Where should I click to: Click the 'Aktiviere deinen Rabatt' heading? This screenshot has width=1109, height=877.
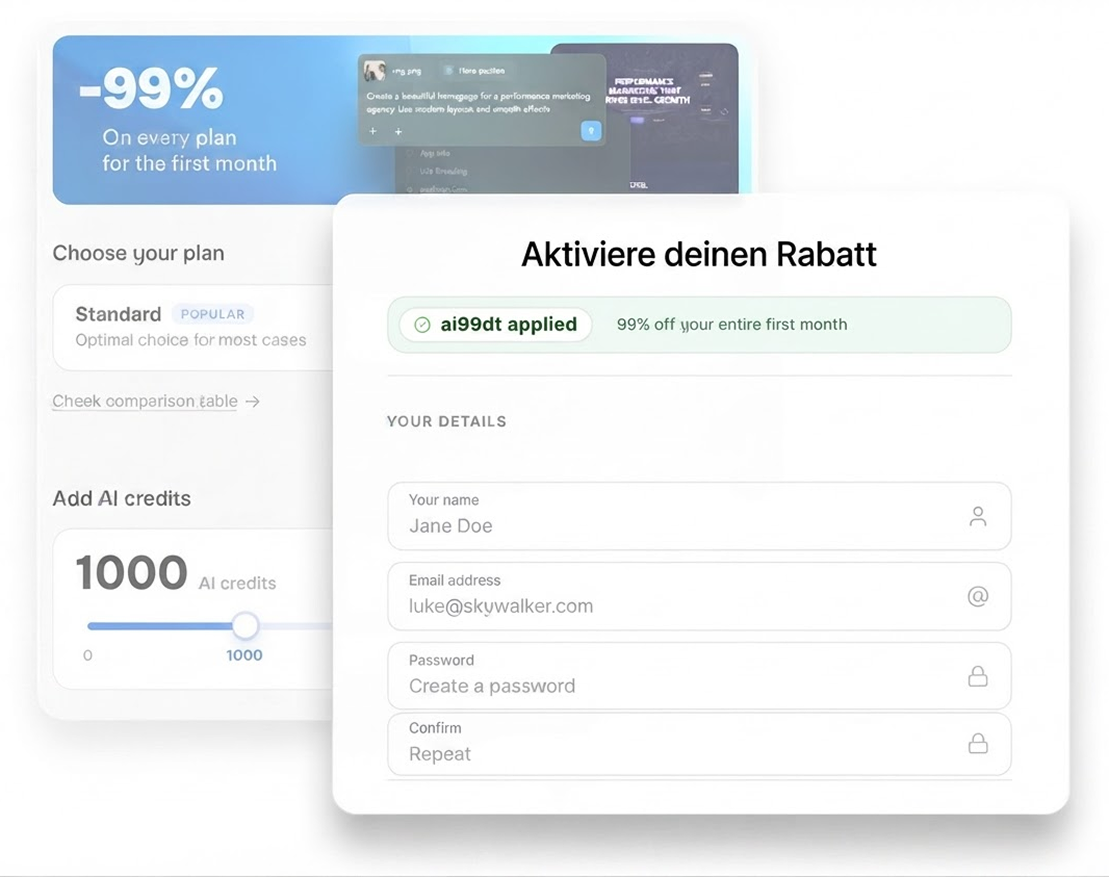[x=699, y=254]
